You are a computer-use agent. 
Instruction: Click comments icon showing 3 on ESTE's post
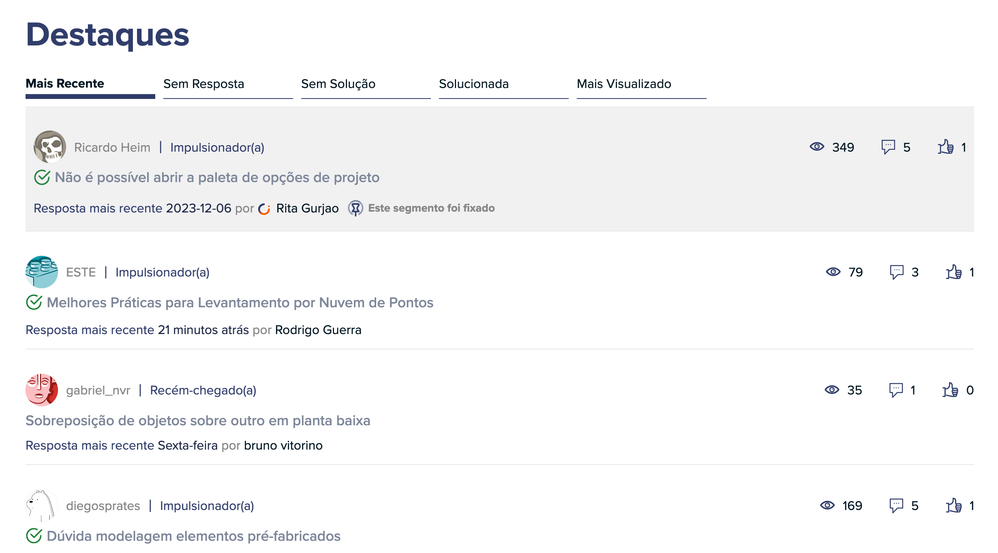[896, 272]
